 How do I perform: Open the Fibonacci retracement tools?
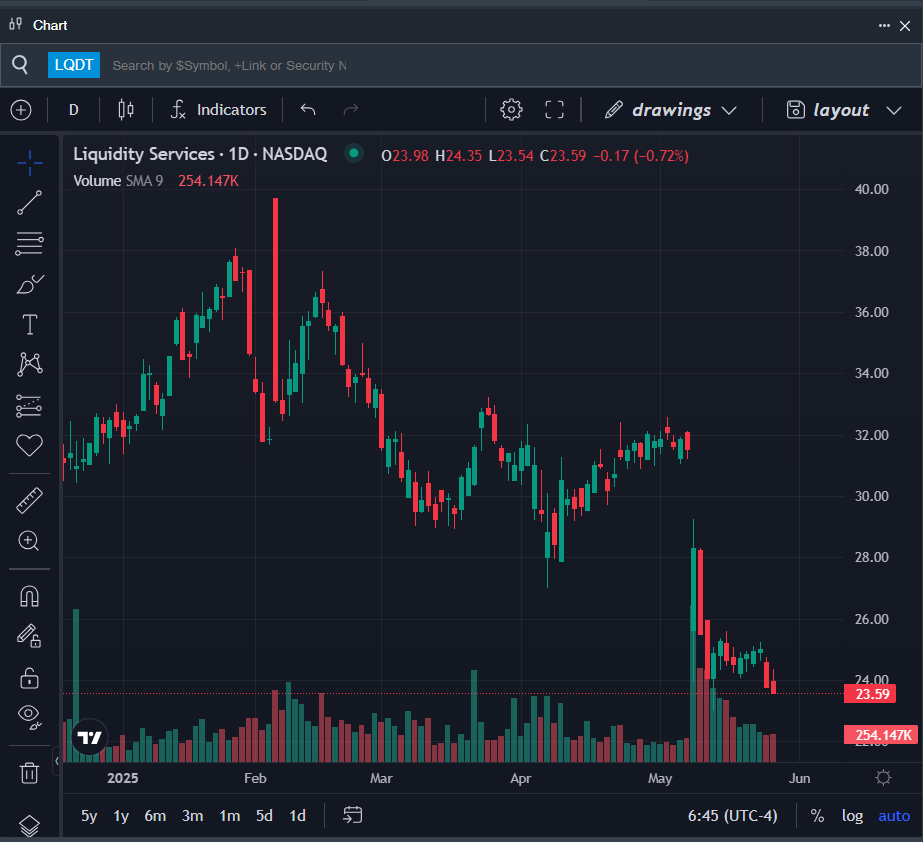tap(29, 243)
